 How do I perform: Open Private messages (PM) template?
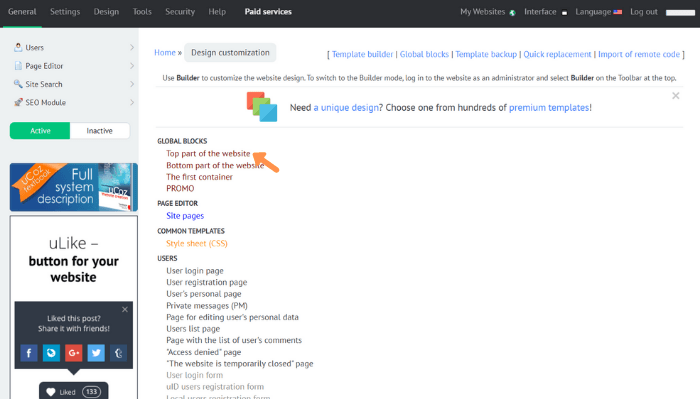[207, 305]
